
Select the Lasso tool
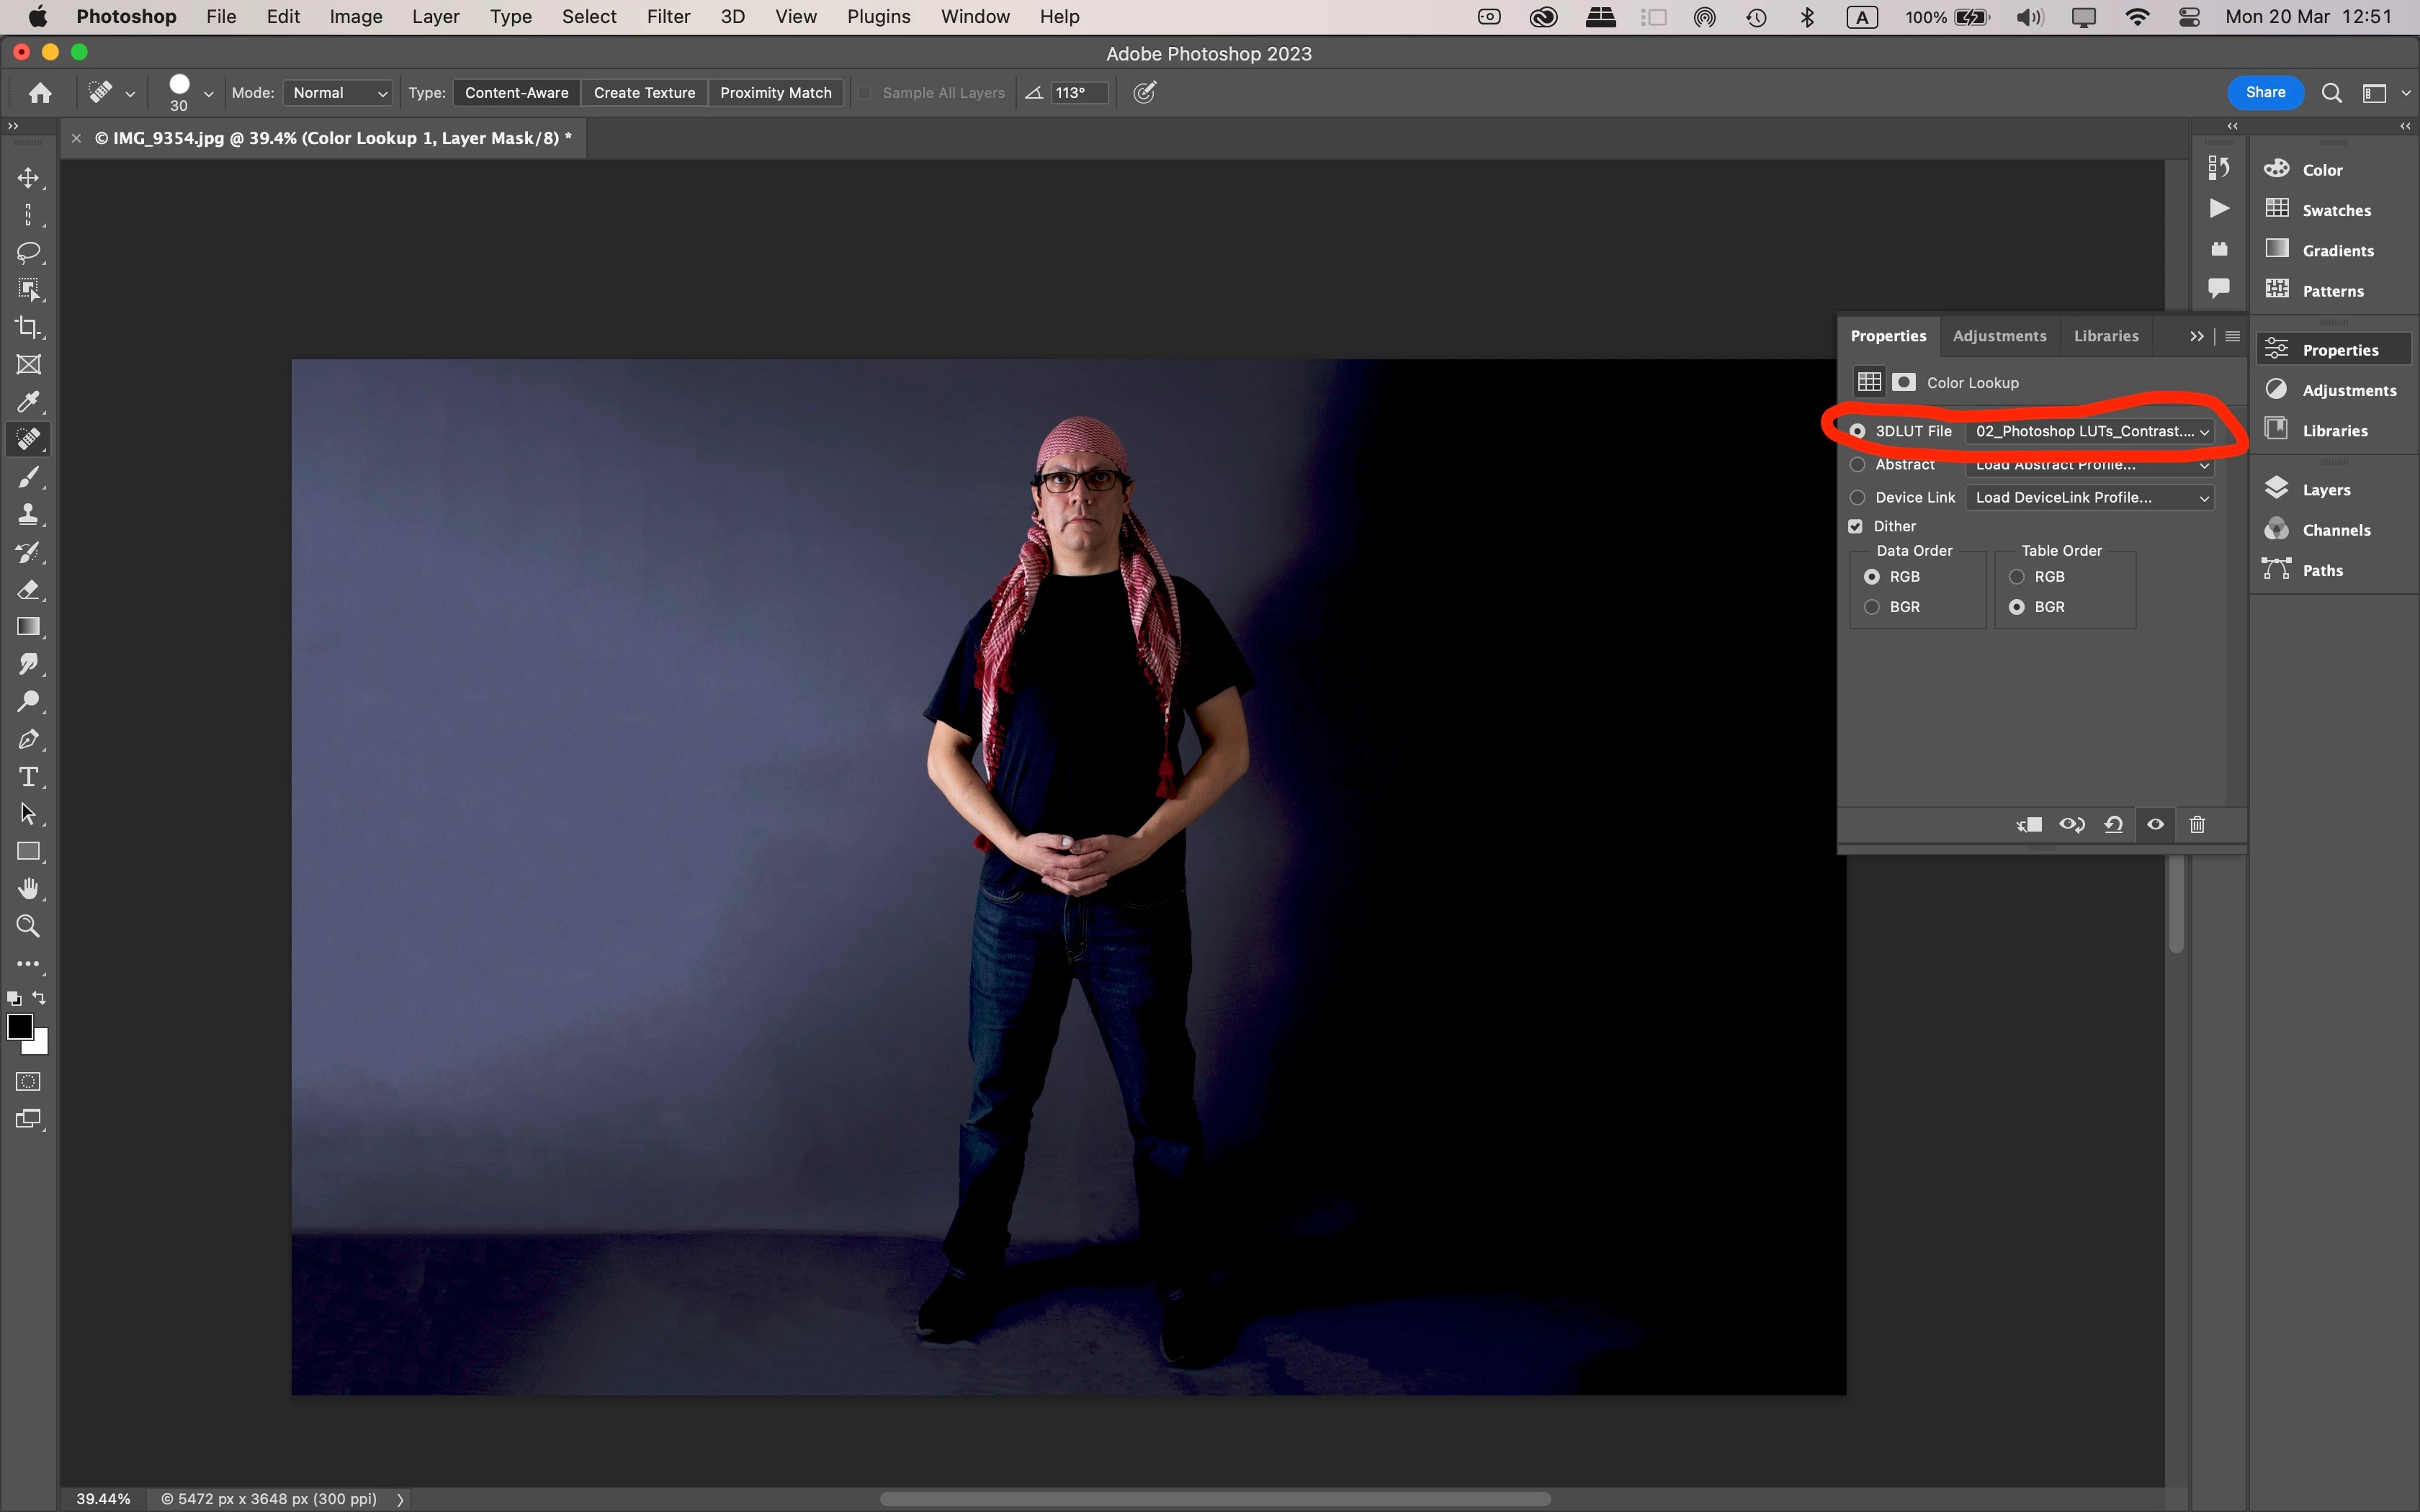click(x=28, y=252)
